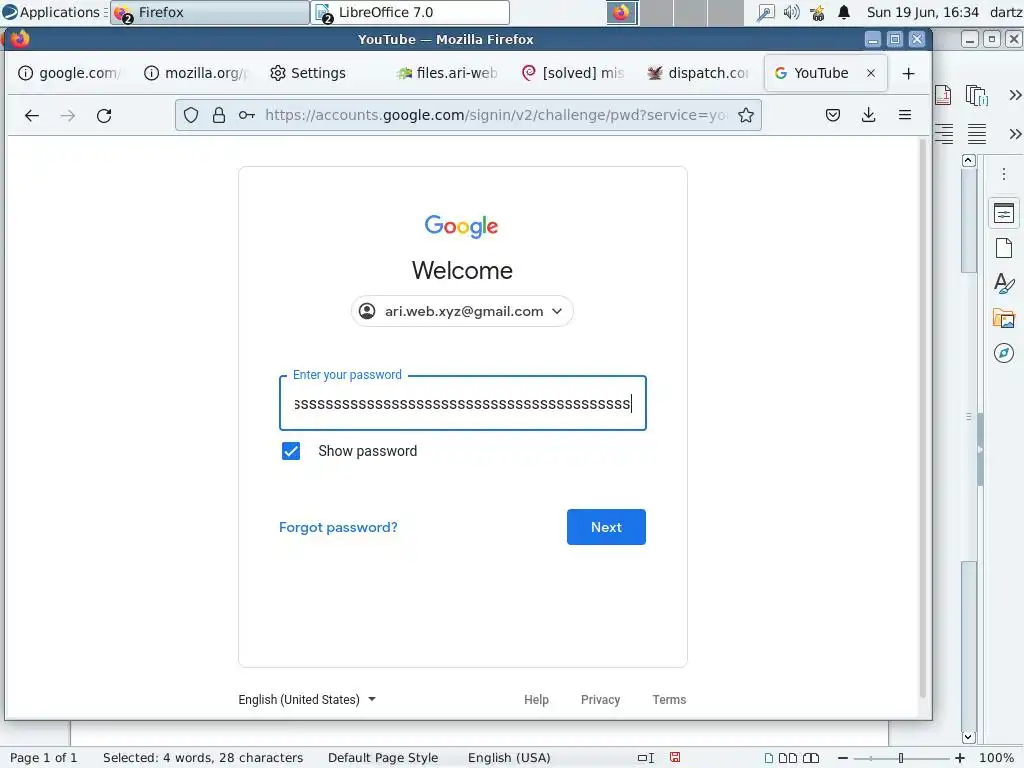Open the LibreOffice sidebar Page deck

point(1004,248)
